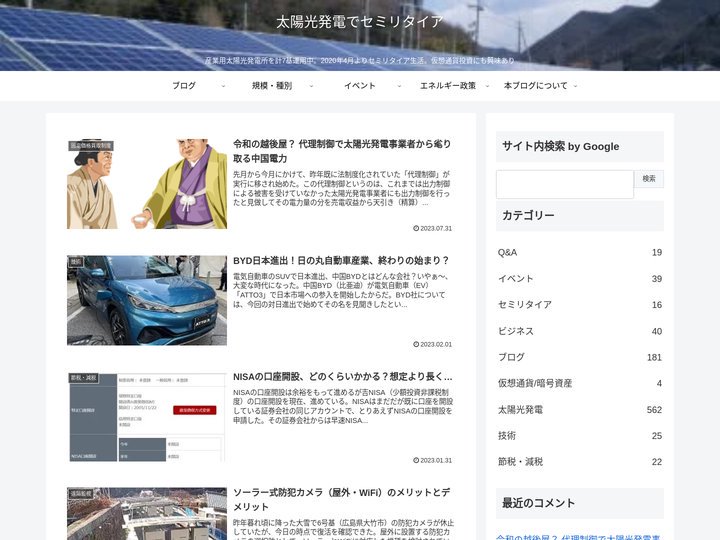Image resolution: width=720 pixels, height=540 pixels.
Task: Click the 検索 search button
Action: click(649, 179)
